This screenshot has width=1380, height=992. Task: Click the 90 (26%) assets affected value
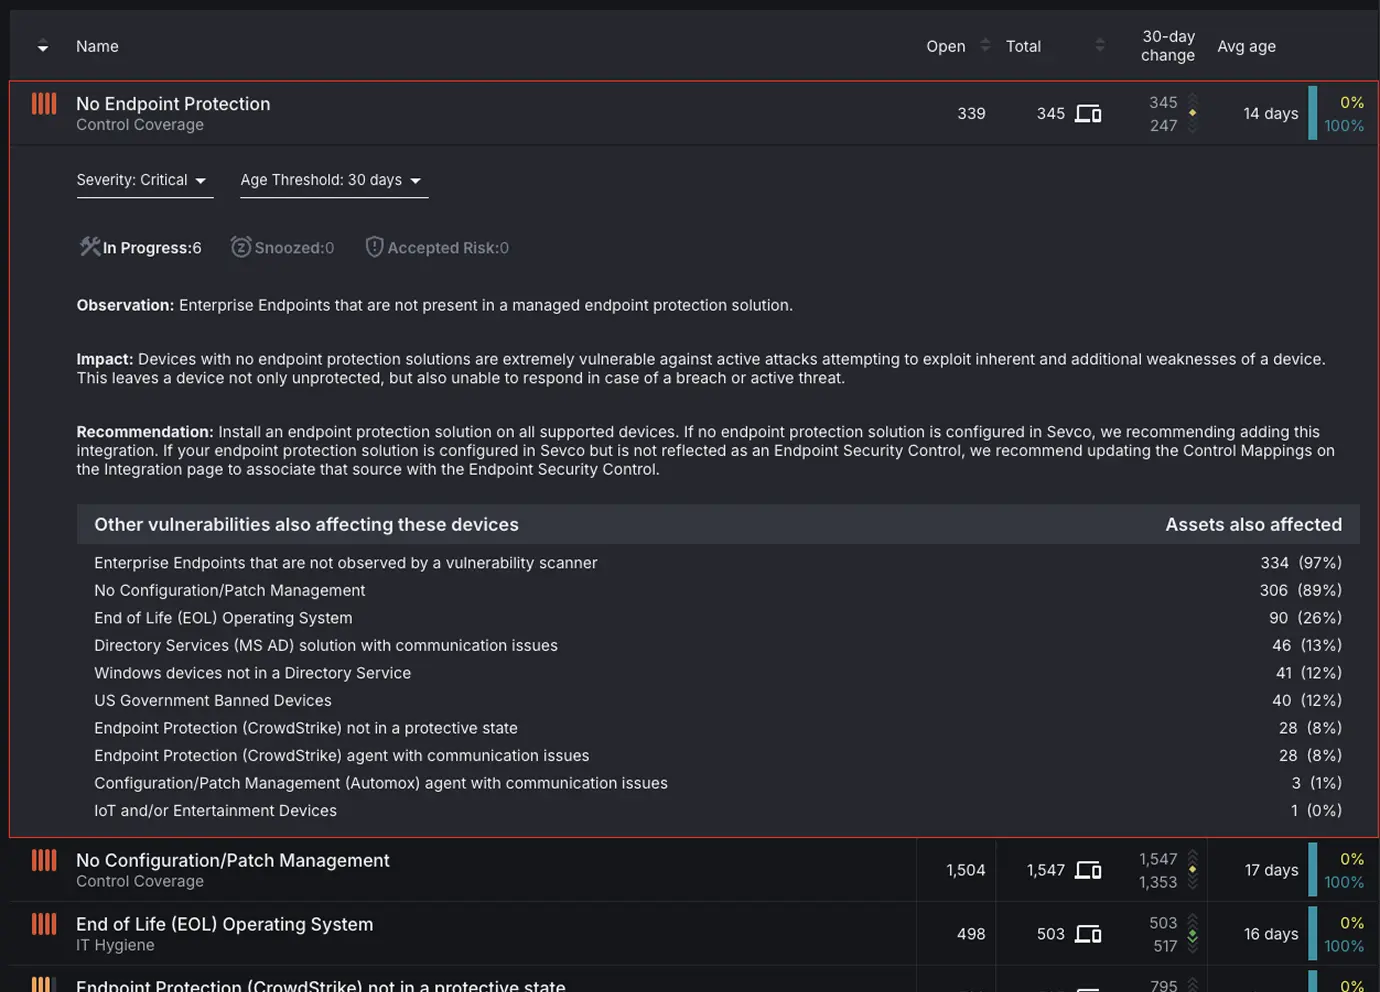pyautogui.click(x=1305, y=618)
